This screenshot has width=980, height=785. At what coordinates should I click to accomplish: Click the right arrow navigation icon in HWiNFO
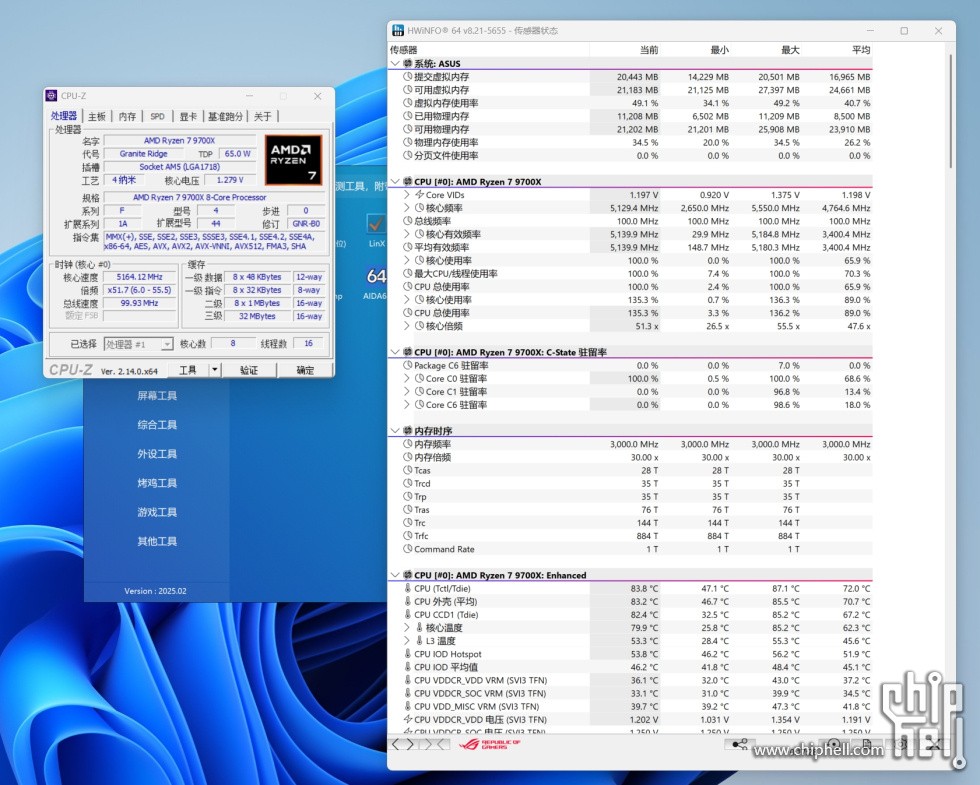[x=410, y=744]
